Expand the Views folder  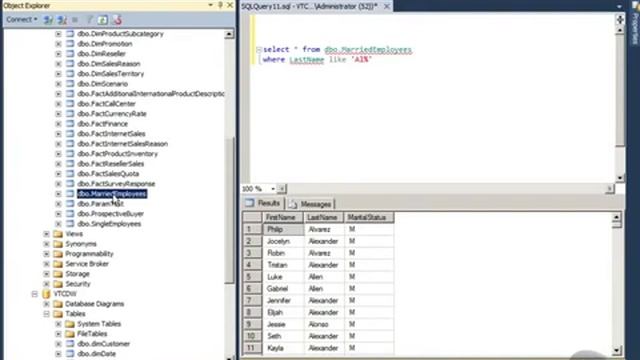click(47, 234)
